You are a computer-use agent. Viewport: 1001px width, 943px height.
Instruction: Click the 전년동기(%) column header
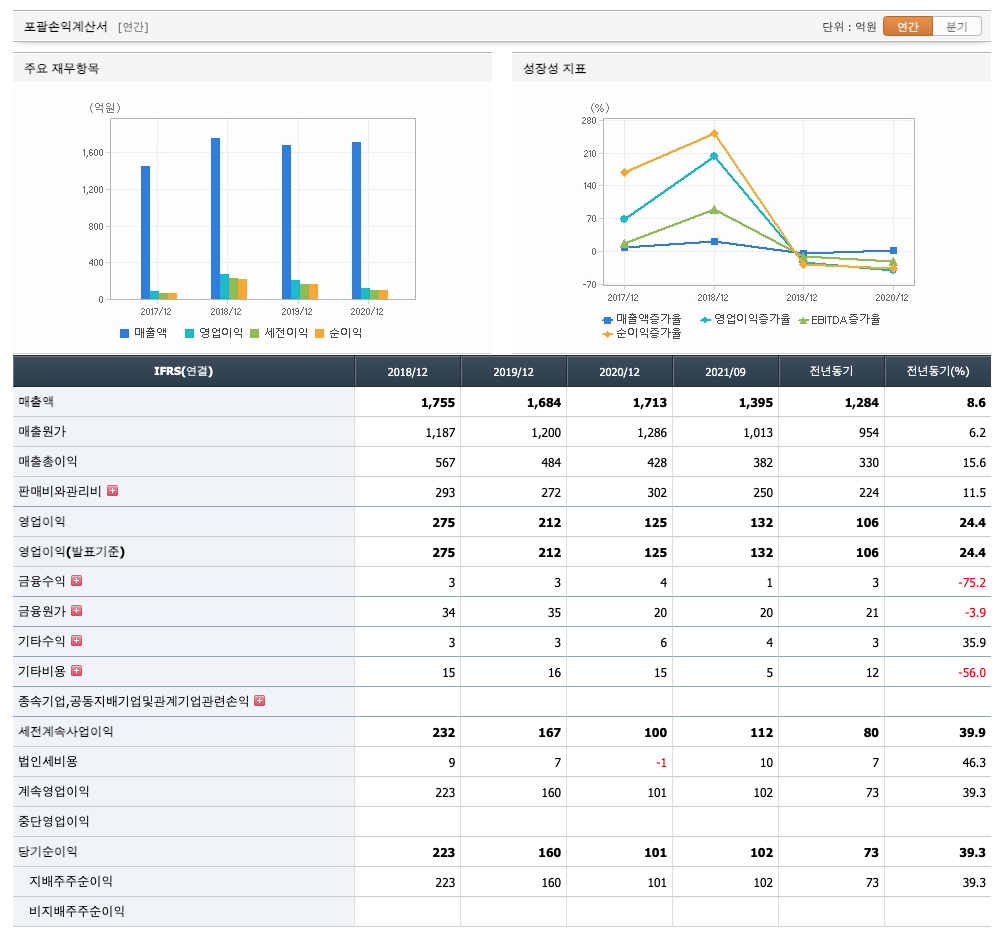938,372
